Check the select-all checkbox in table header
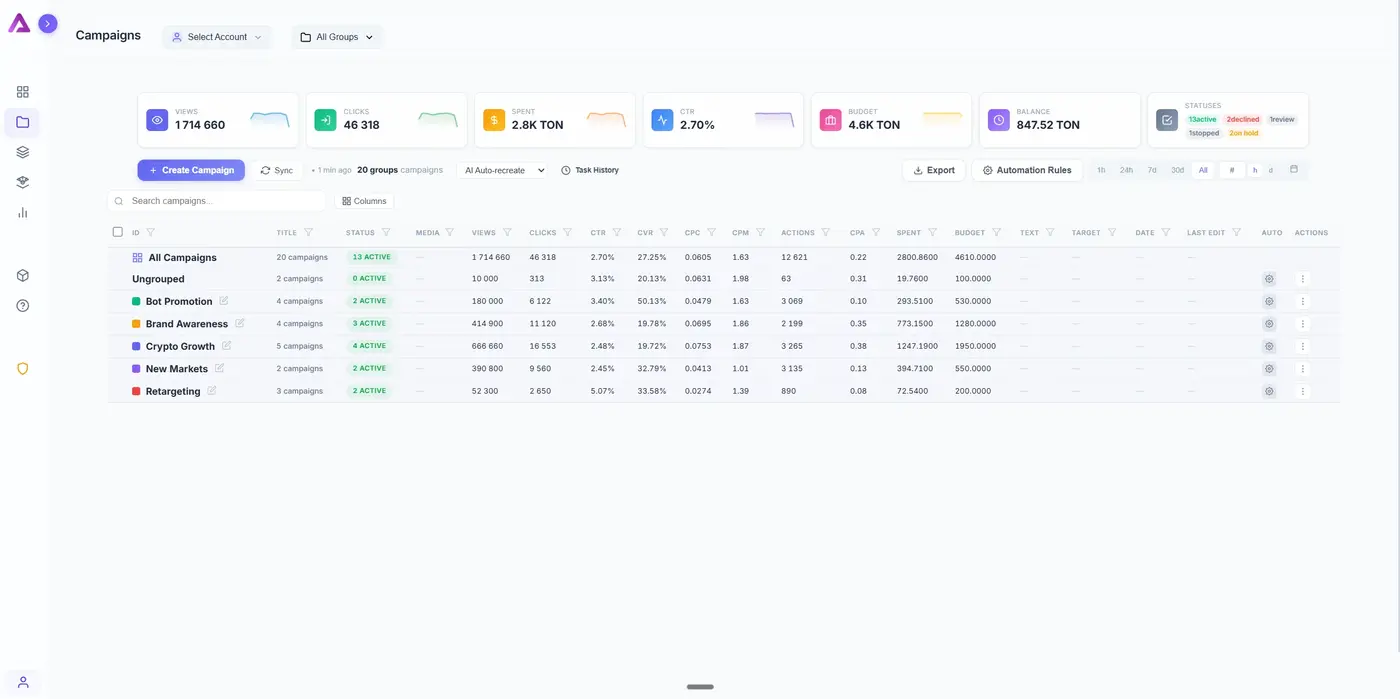This screenshot has width=1400, height=699. (x=117, y=231)
